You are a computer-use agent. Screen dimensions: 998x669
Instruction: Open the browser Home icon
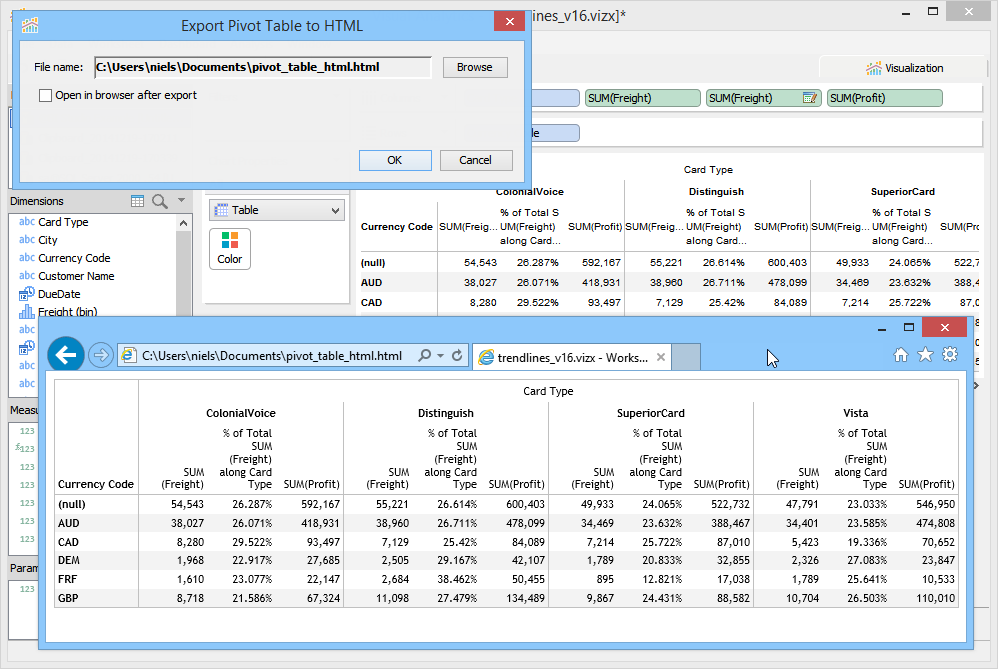coord(900,354)
